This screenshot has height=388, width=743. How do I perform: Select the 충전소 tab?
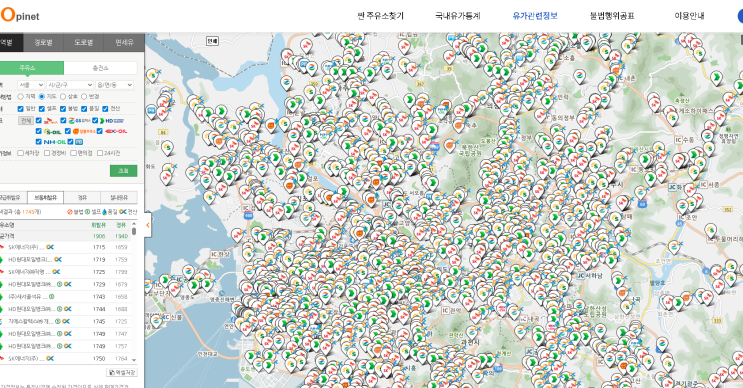point(100,68)
